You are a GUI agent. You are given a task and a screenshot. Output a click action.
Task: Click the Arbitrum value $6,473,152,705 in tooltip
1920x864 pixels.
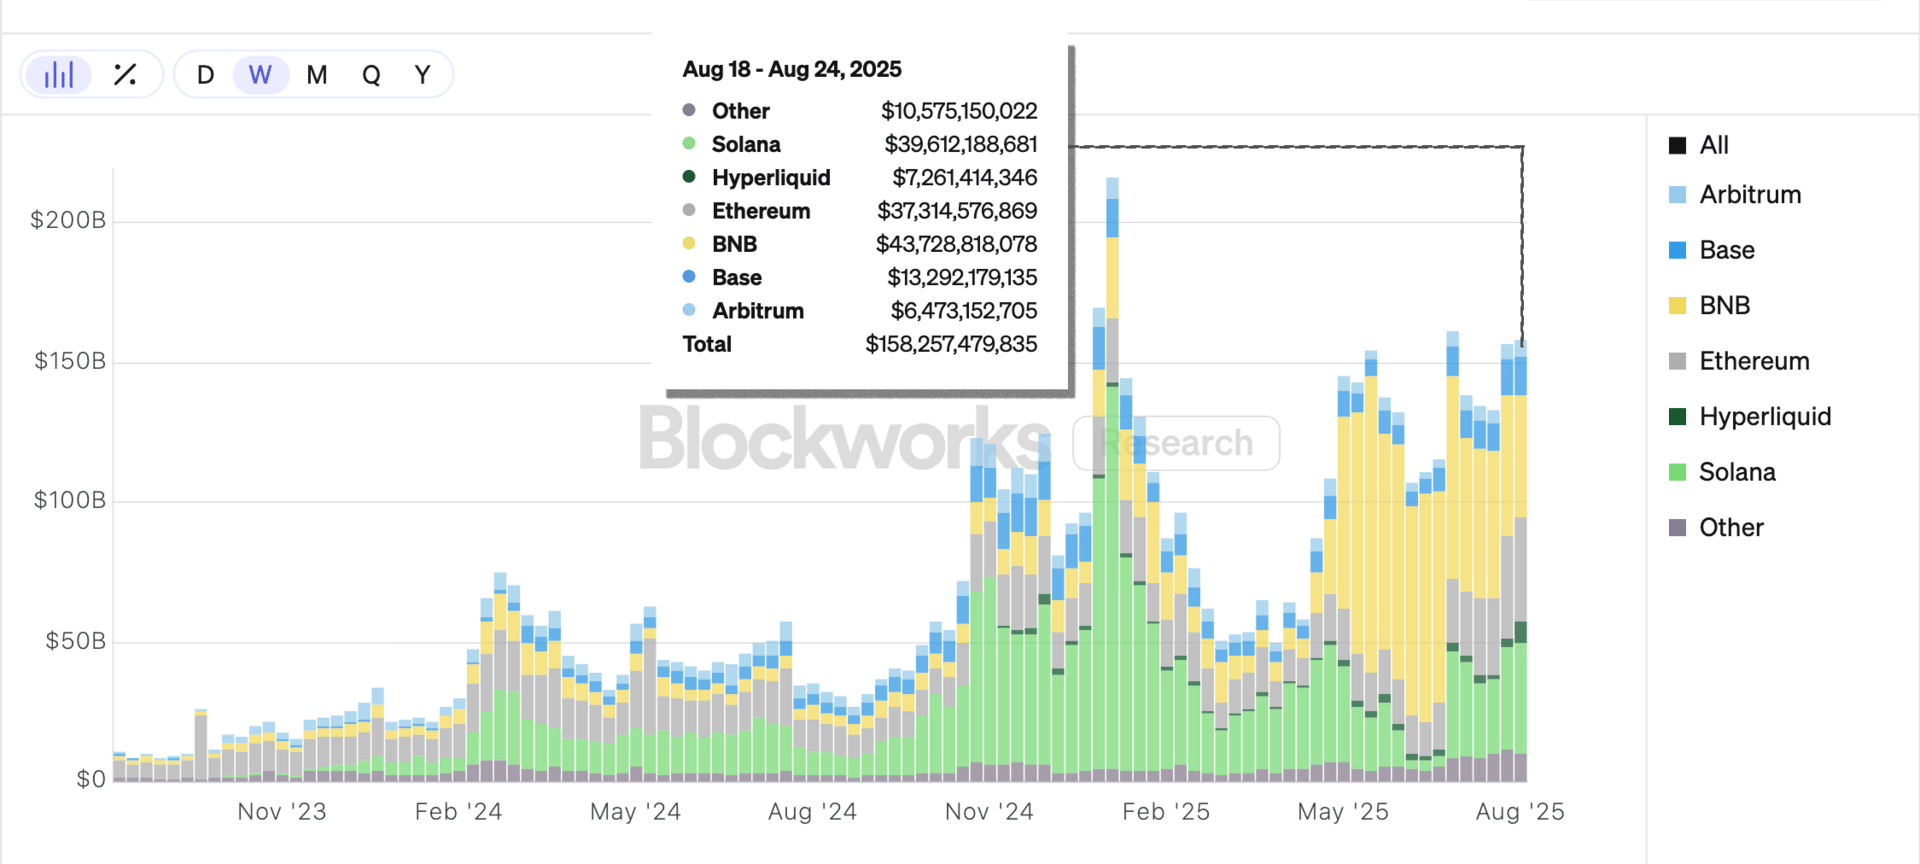point(964,311)
